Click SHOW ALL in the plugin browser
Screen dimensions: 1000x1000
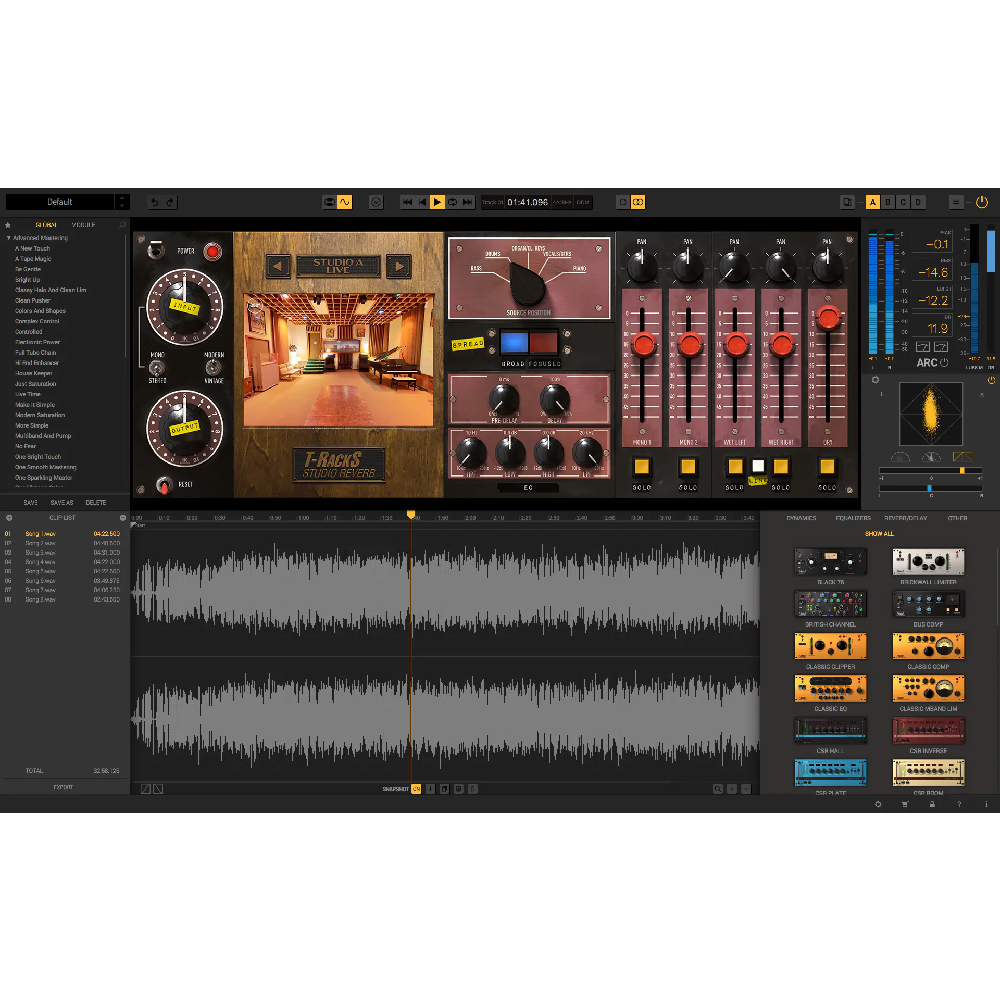pyautogui.click(x=880, y=534)
